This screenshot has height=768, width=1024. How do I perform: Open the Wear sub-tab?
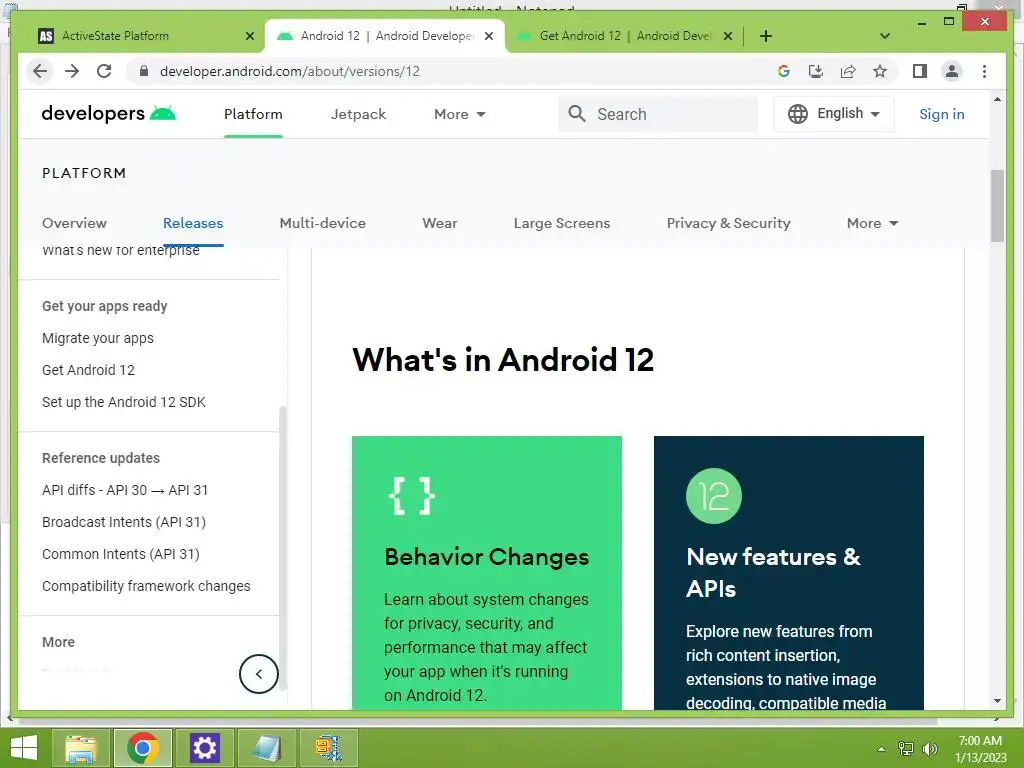pyautogui.click(x=440, y=223)
